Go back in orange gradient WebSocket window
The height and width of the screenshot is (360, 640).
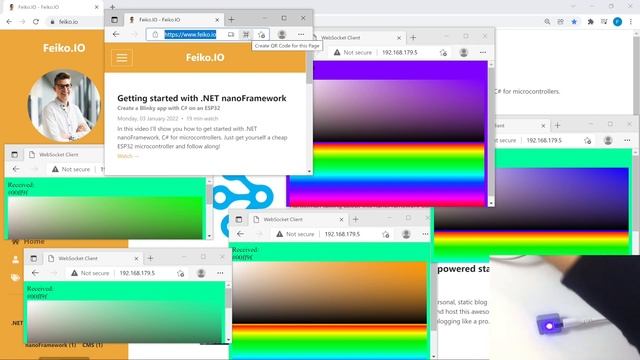pyautogui.click(x=240, y=234)
